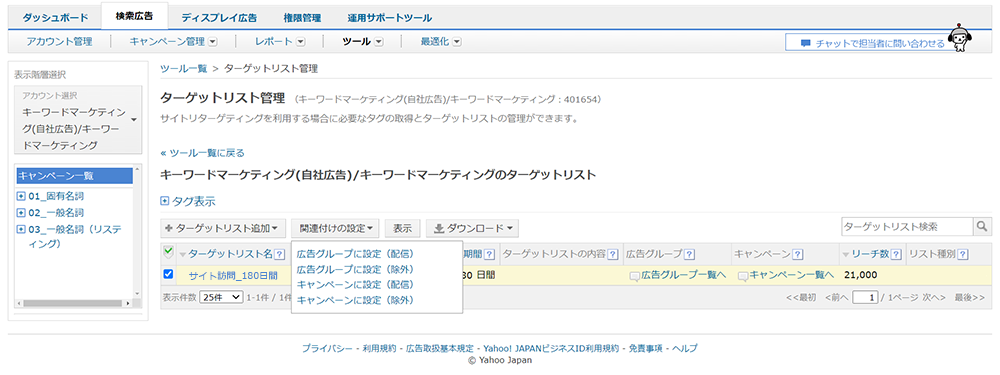
Task: Click help icon next to リスト種別 header
Action: click(x=963, y=255)
